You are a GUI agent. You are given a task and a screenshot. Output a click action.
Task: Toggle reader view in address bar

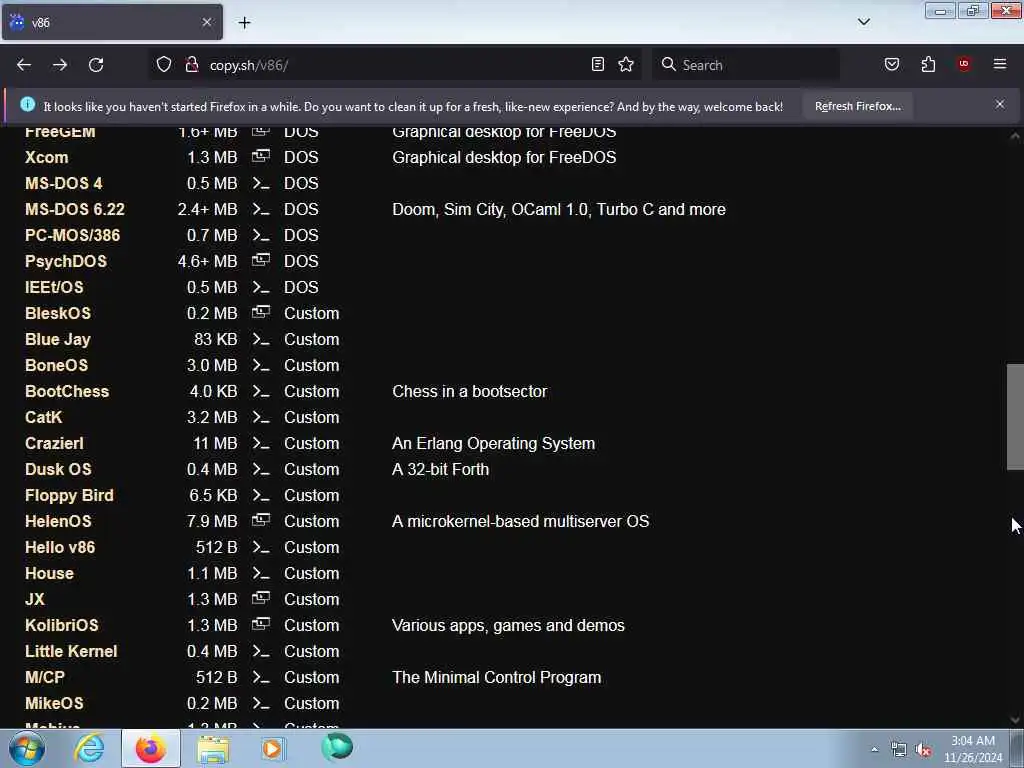(598, 64)
